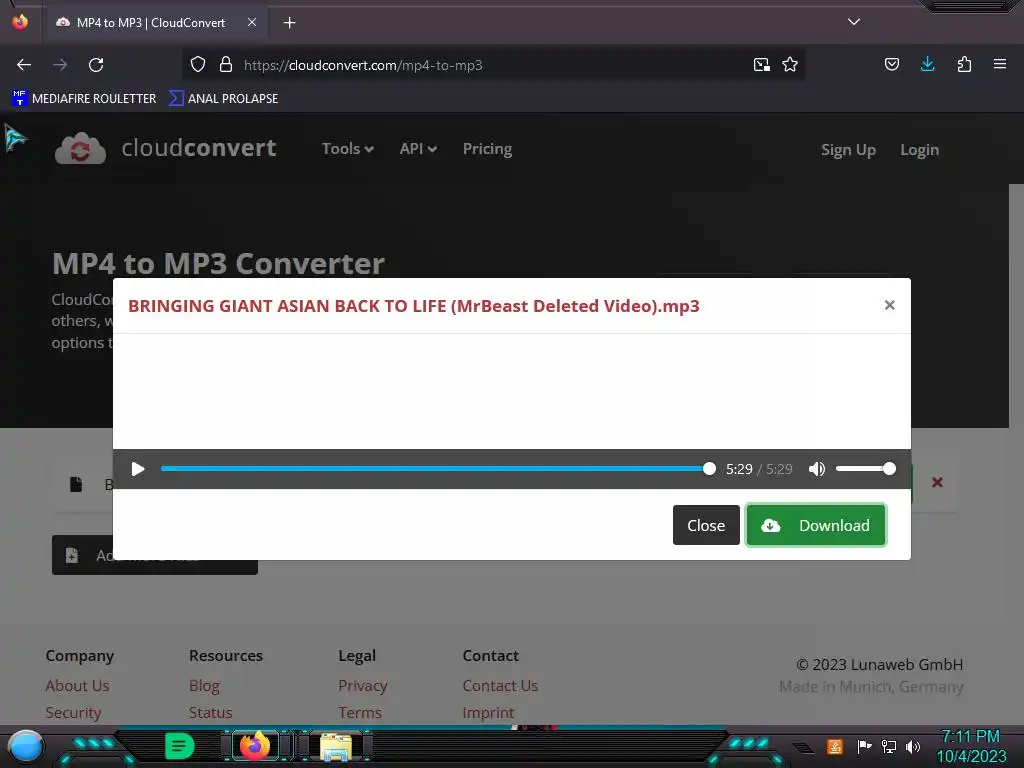Open About Us footer link

point(77,686)
